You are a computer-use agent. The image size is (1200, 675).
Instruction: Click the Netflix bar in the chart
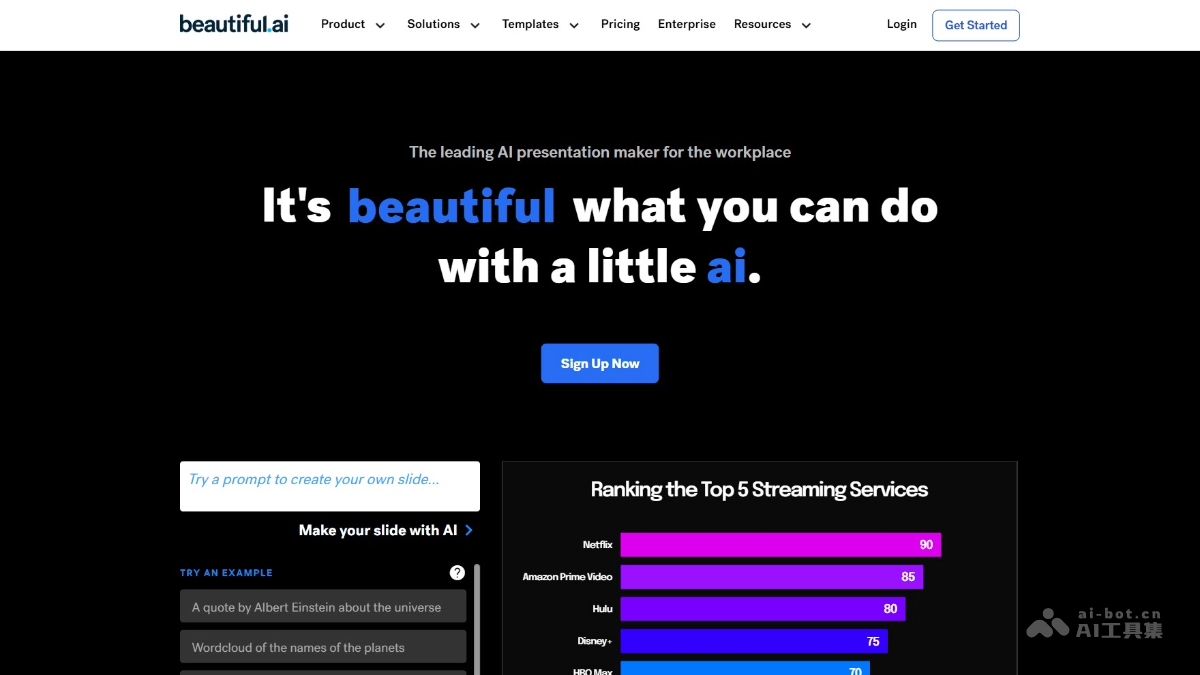[780, 545]
